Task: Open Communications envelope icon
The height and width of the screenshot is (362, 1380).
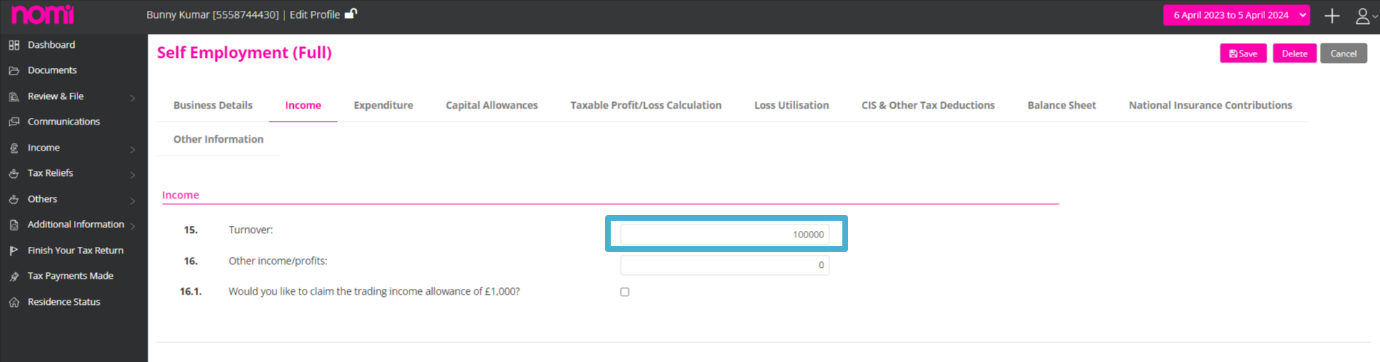Action: (x=14, y=122)
